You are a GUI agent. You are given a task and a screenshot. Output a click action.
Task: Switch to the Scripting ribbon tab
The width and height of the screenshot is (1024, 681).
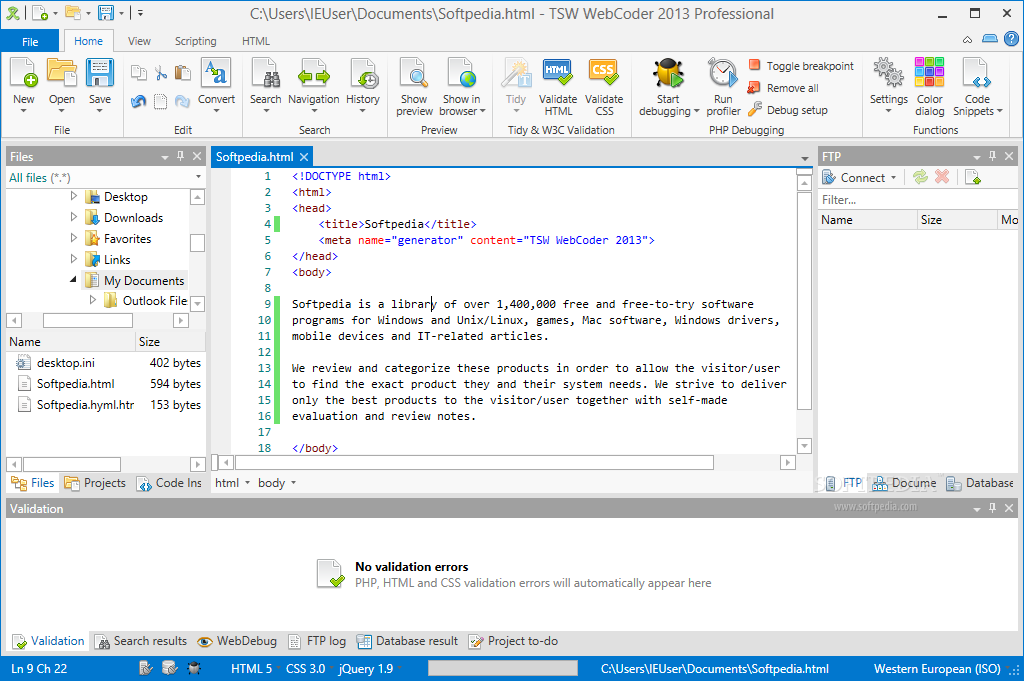[x=195, y=41]
